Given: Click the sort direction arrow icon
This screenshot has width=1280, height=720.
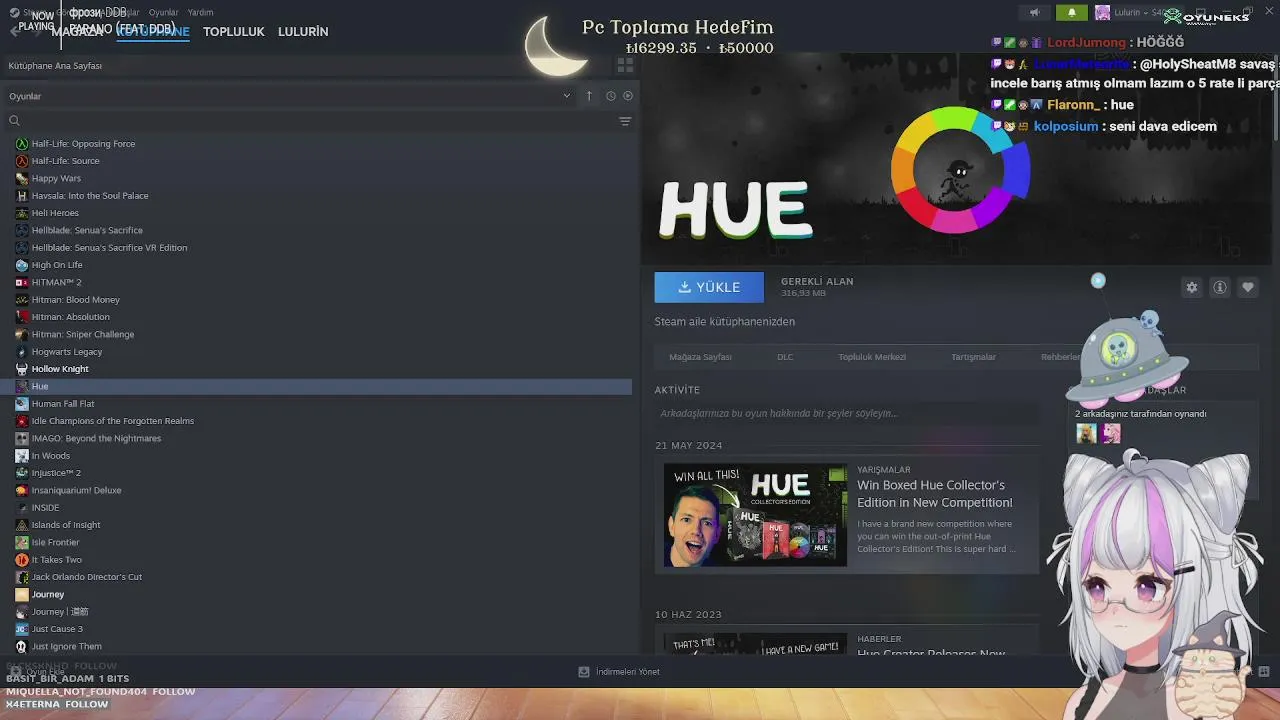Looking at the screenshot, I should click(589, 96).
